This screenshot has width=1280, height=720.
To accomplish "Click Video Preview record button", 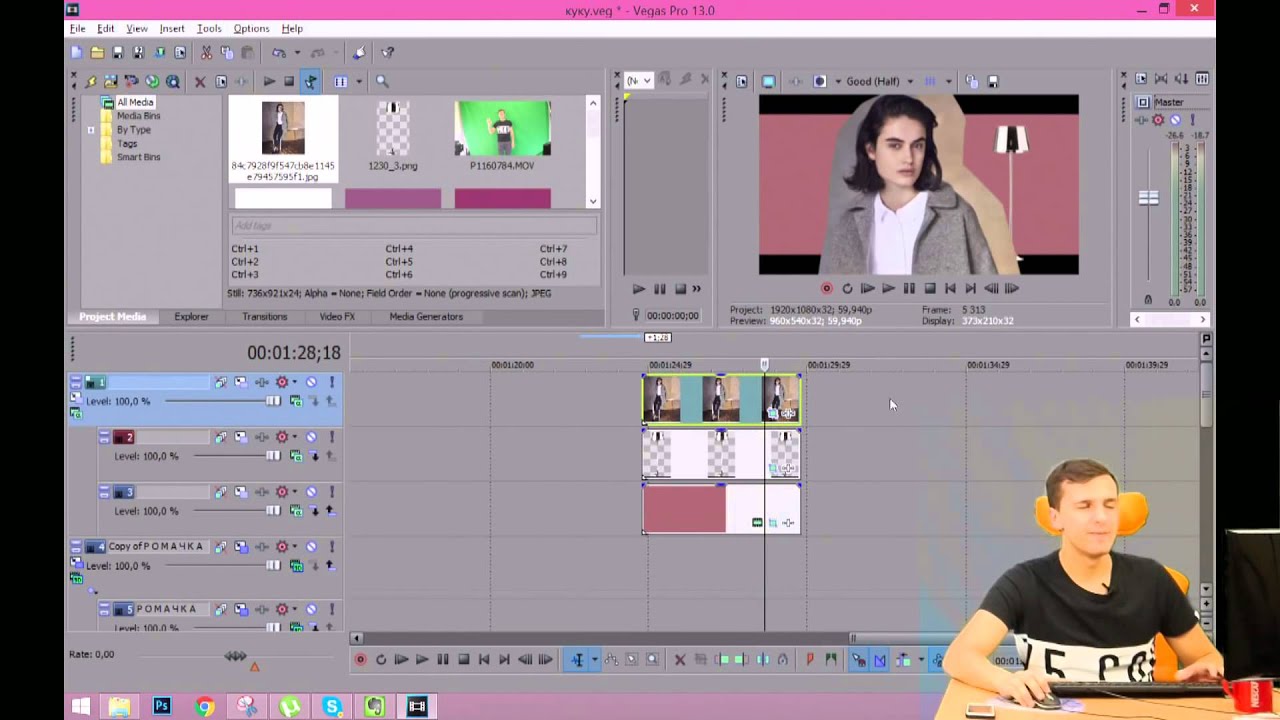I will (x=826, y=288).
